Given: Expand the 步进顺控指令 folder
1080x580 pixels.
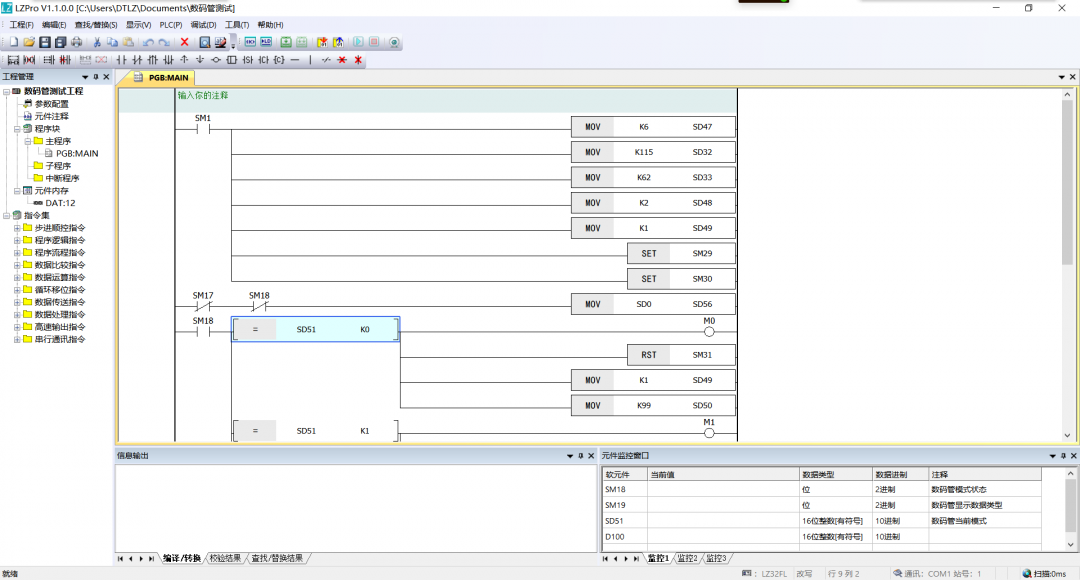Looking at the screenshot, I should point(17,228).
